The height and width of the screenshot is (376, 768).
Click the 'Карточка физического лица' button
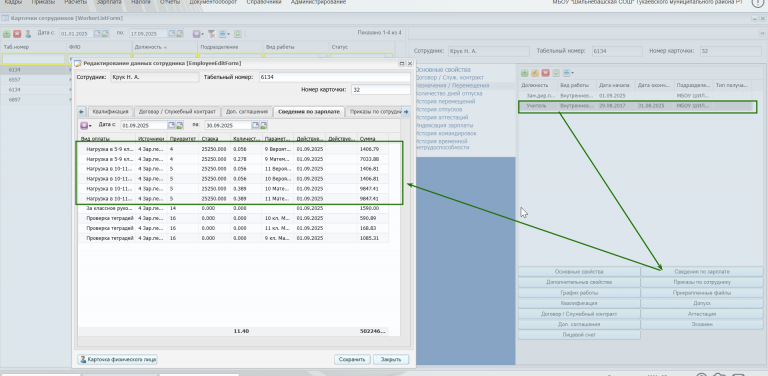118,359
